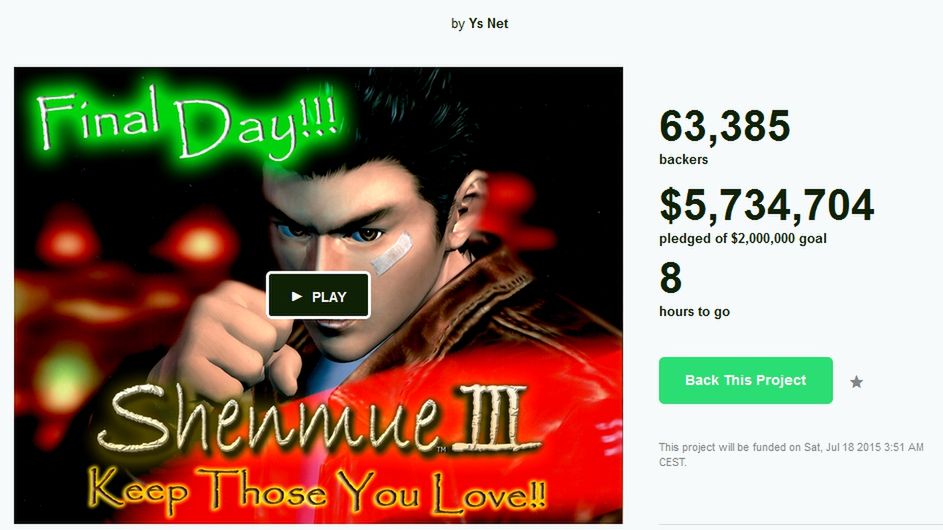This screenshot has width=943, height=530.
Task: Click the funding date notice text
Action: tap(791, 455)
